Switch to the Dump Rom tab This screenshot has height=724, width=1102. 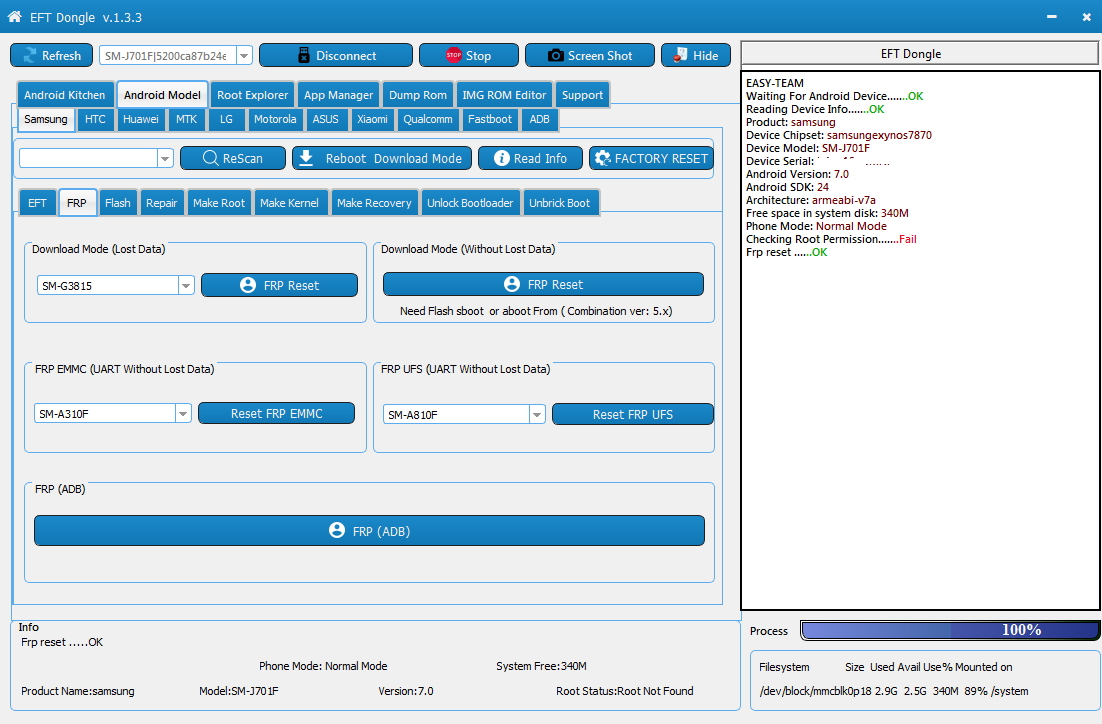[x=417, y=95]
